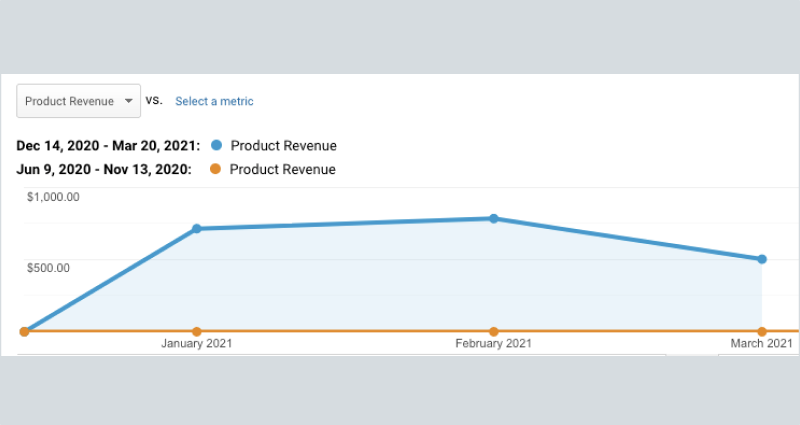Screen dimensions: 800x425
Task: Select the blue January 2021 data point
Action: [197, 229]
